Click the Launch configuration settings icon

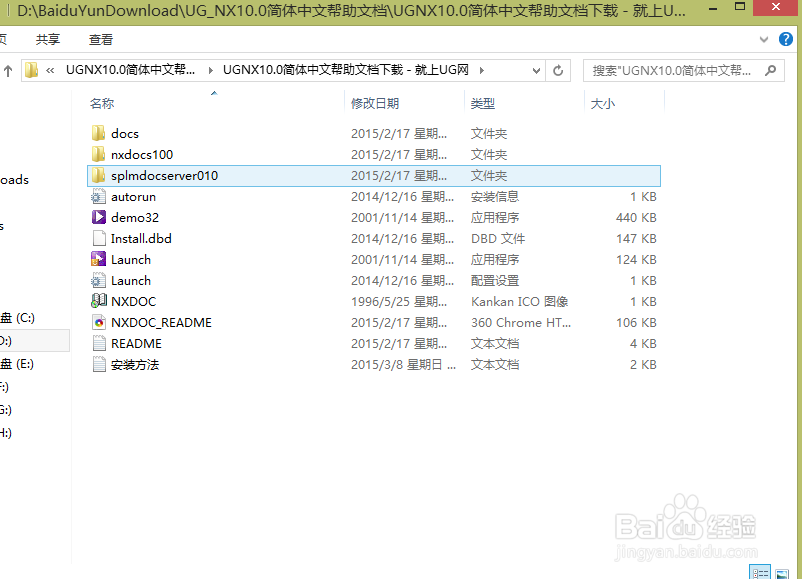point(98,280)
